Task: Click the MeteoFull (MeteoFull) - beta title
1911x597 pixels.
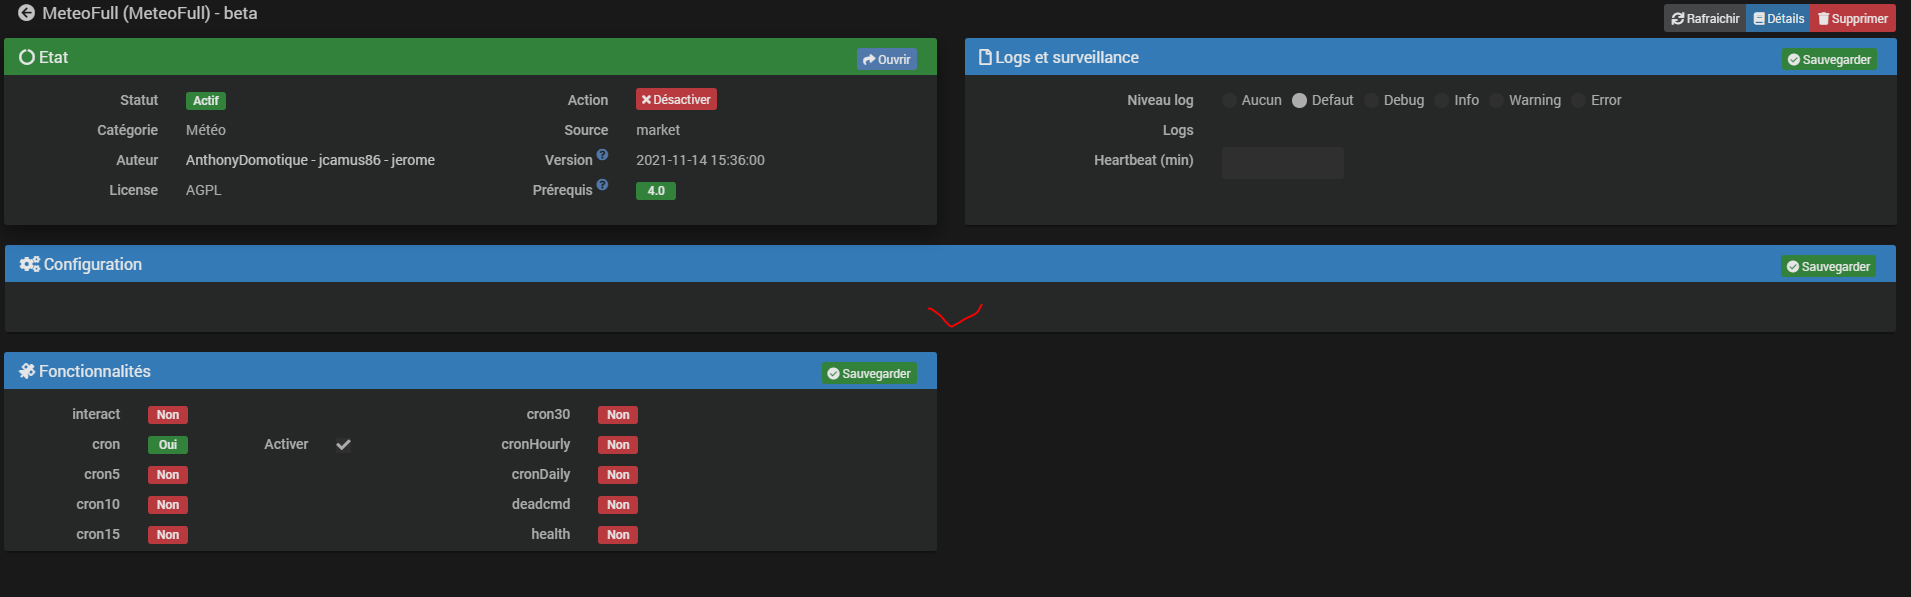Action: click(150, 13)
